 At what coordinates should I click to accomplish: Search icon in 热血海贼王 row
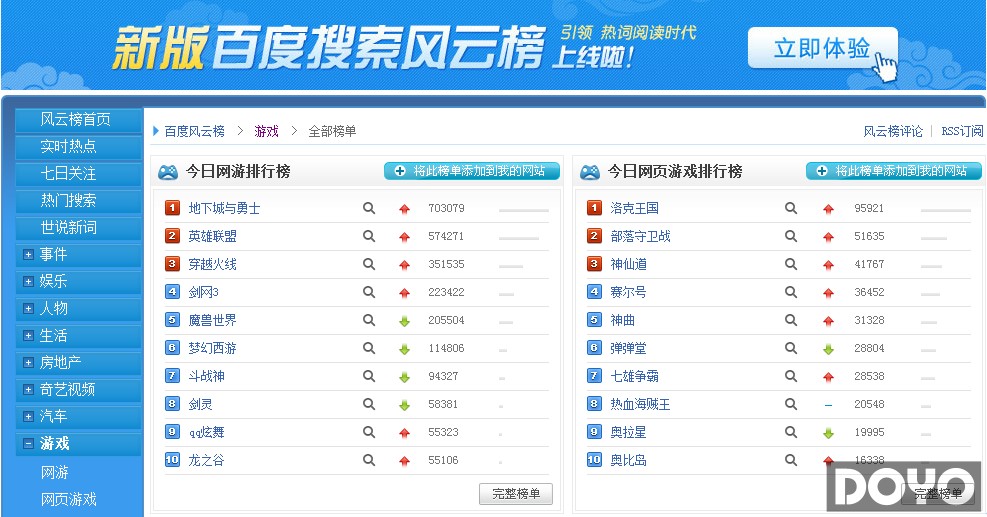point(791,404)
